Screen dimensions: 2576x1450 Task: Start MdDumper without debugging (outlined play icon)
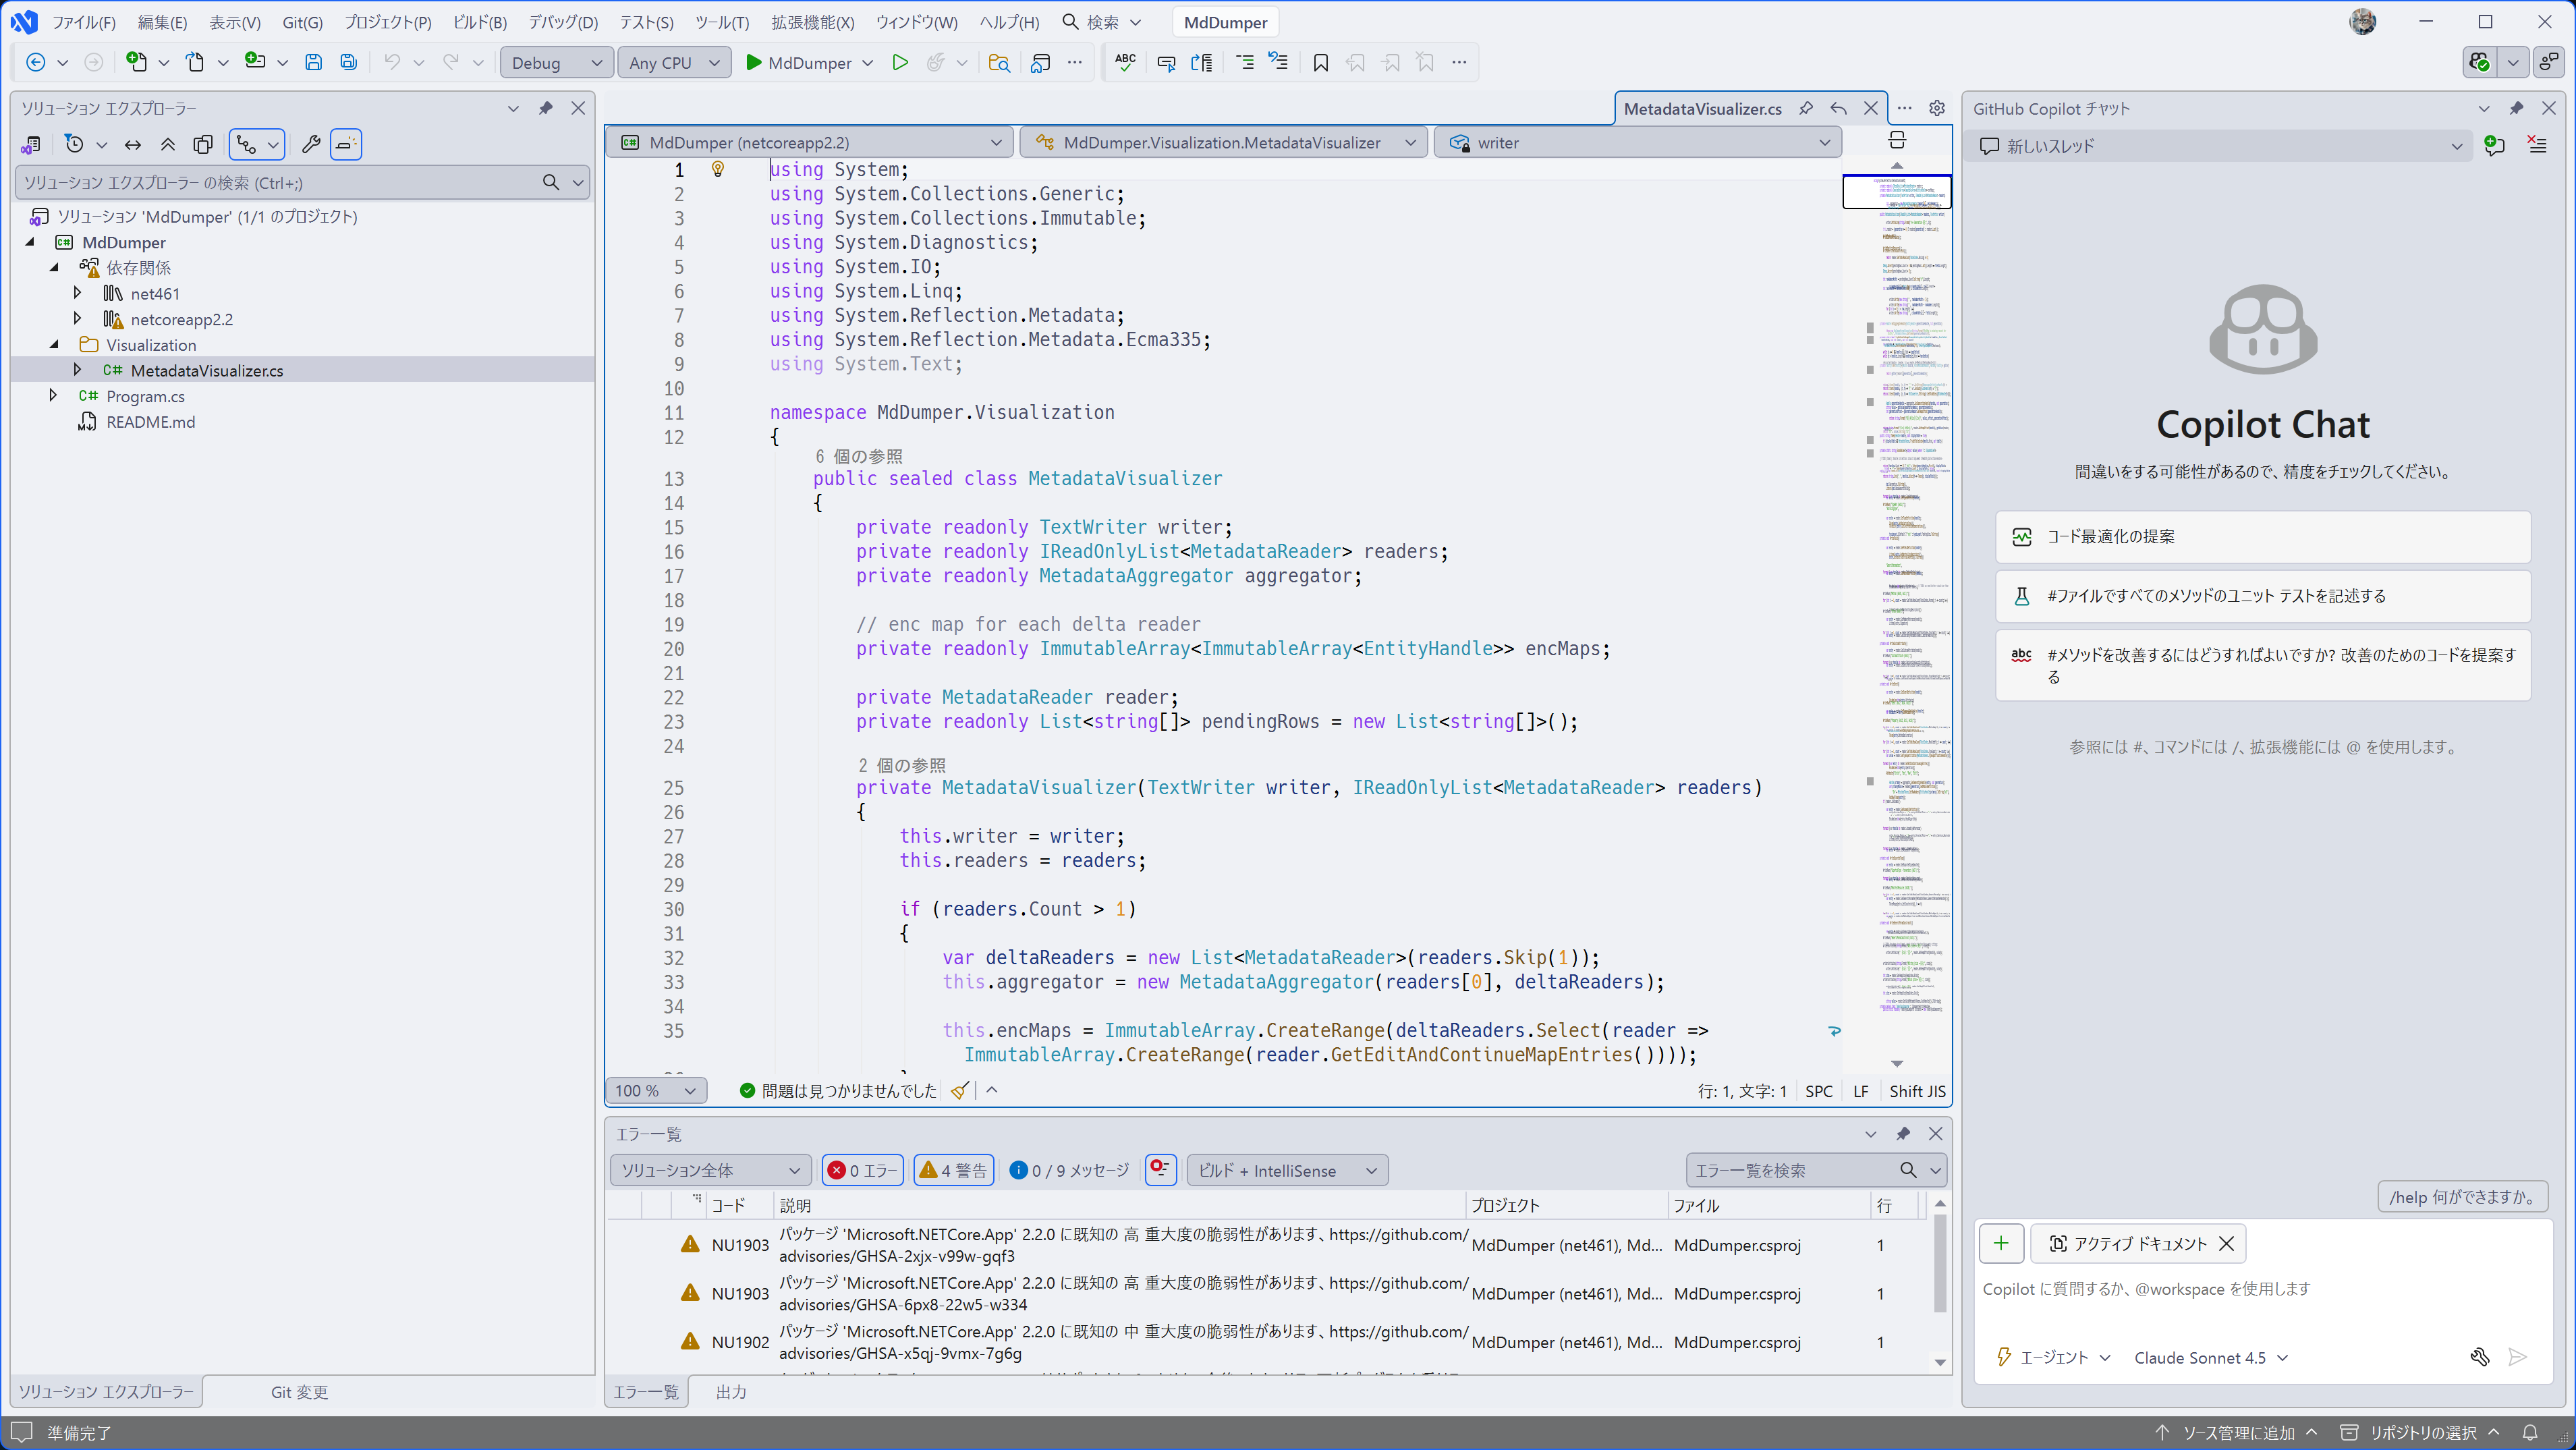click(x=900, y=62)
